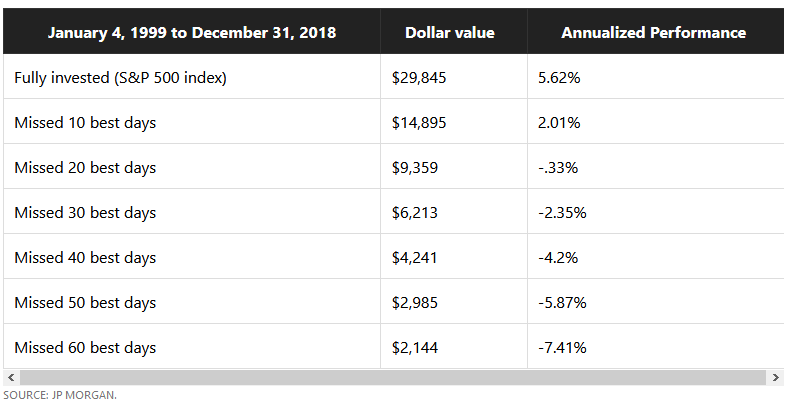Select the Missed 20 best days row label
Image resolution: width=791 pixels, height=409 pixels.
coord(85,168)
